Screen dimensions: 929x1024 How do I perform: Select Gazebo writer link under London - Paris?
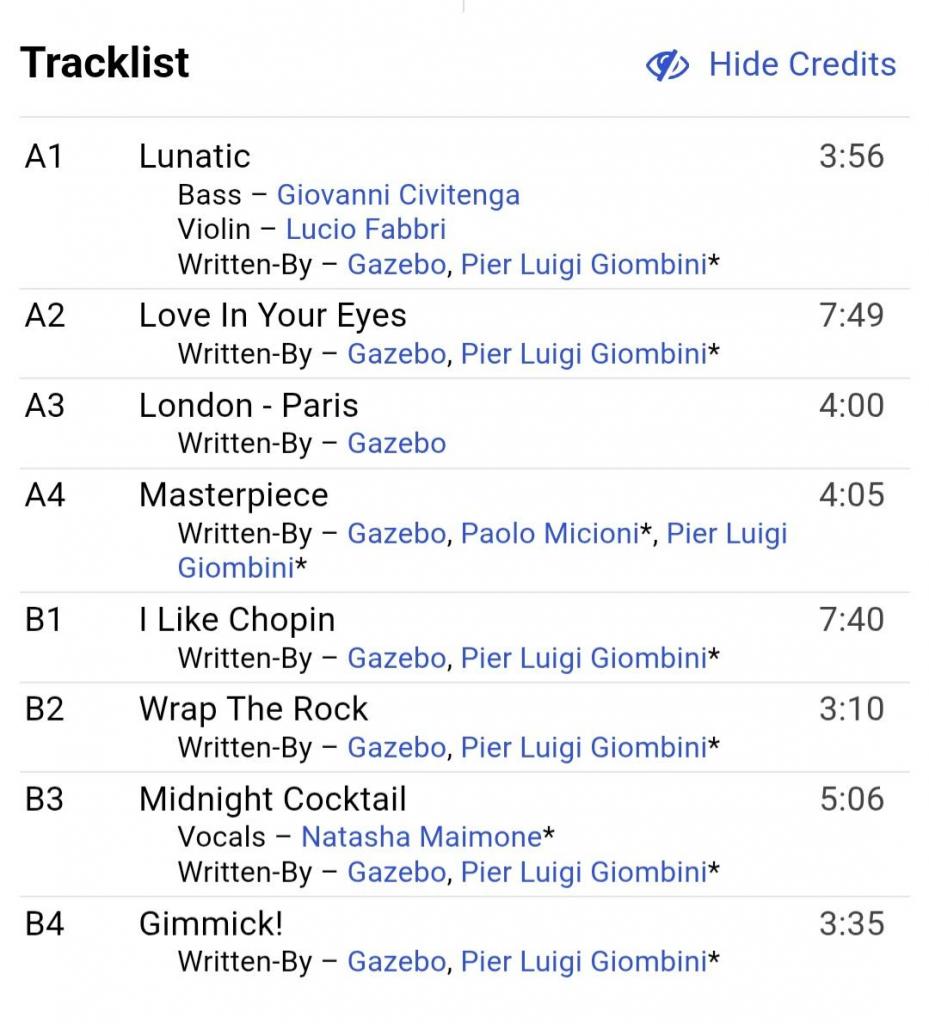coord(396,443)
